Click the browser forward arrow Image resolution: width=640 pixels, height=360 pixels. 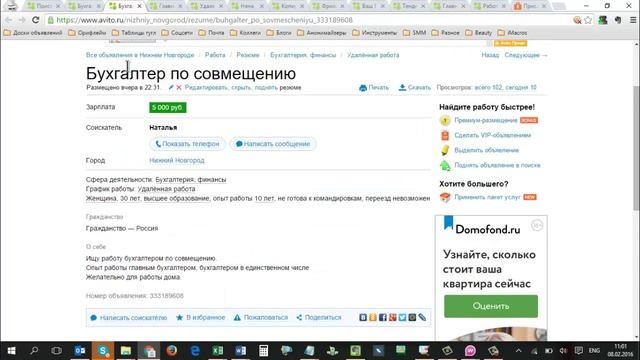click(22, 20)
